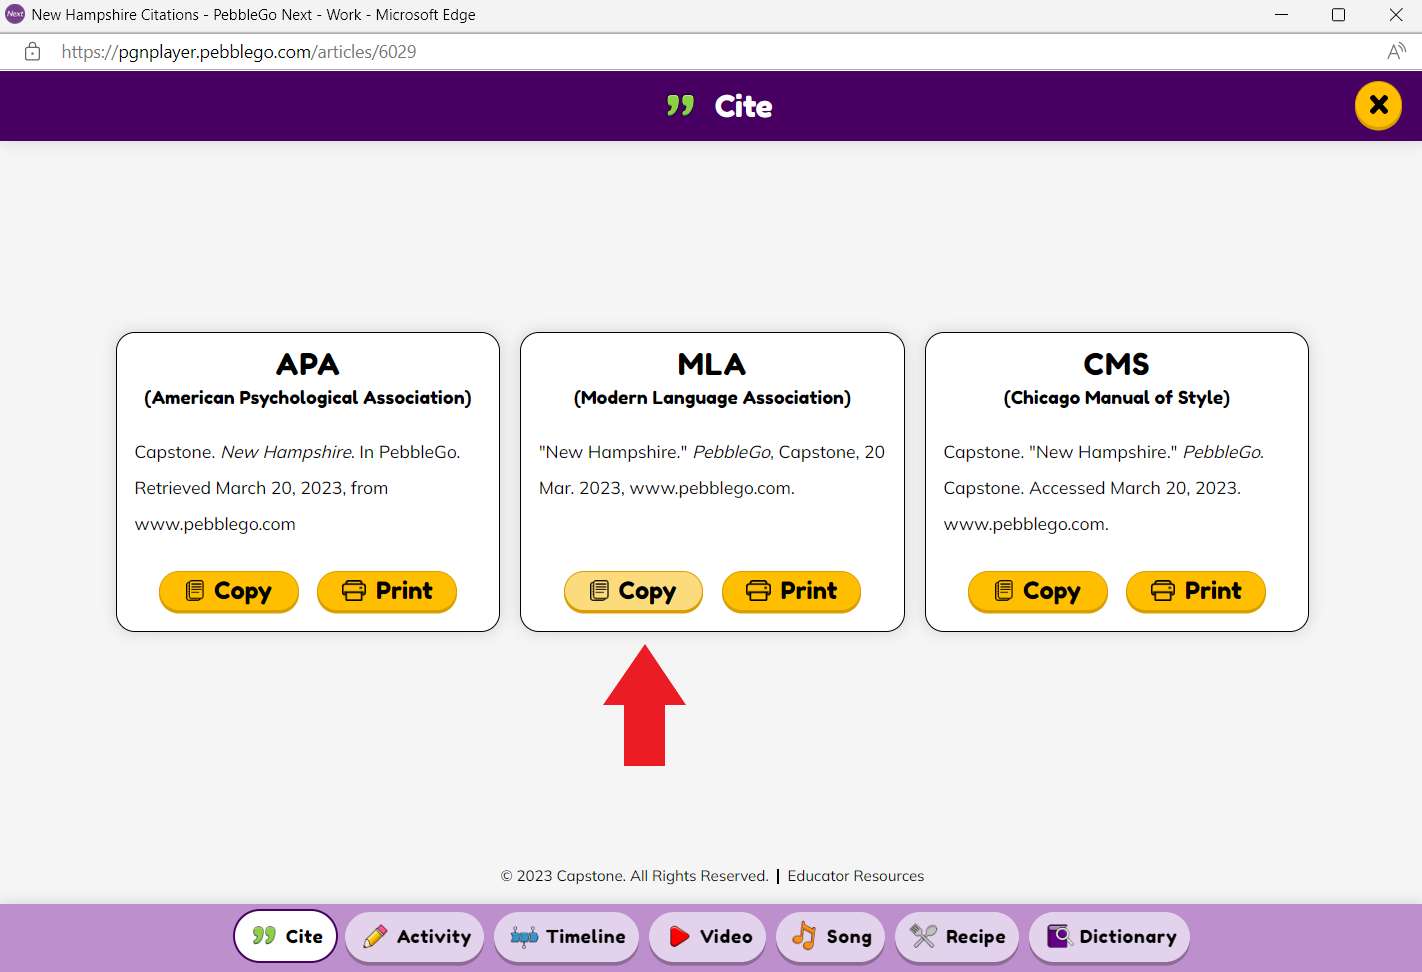The height and width of the screenshot is (972, 1422).
Task: Click the CMS text 'Capstone. Accessed March 20, 2023.'
Action: (x=1092, y=488)
